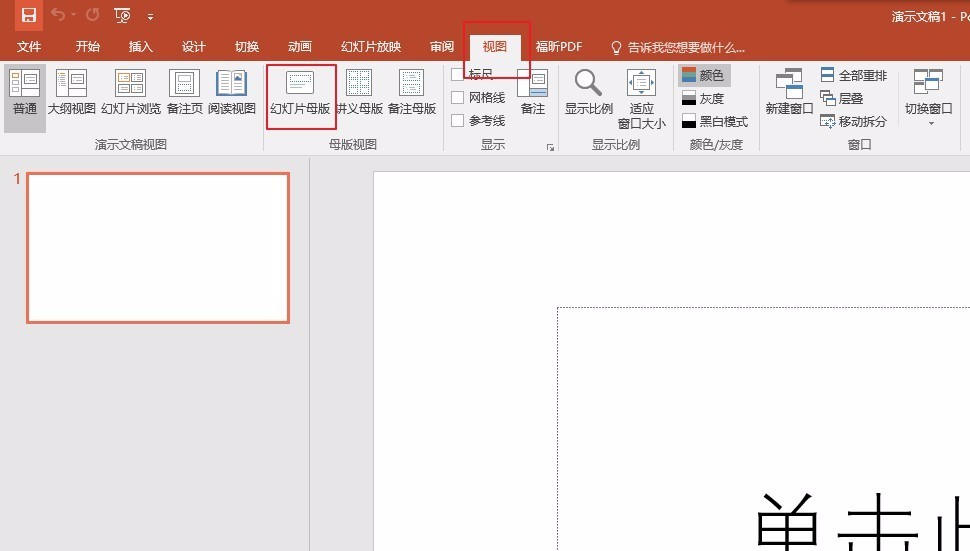The image size is (970, 551).
Task: Enable the 标尺 ruler checkbox
Action: pos(457,75)
